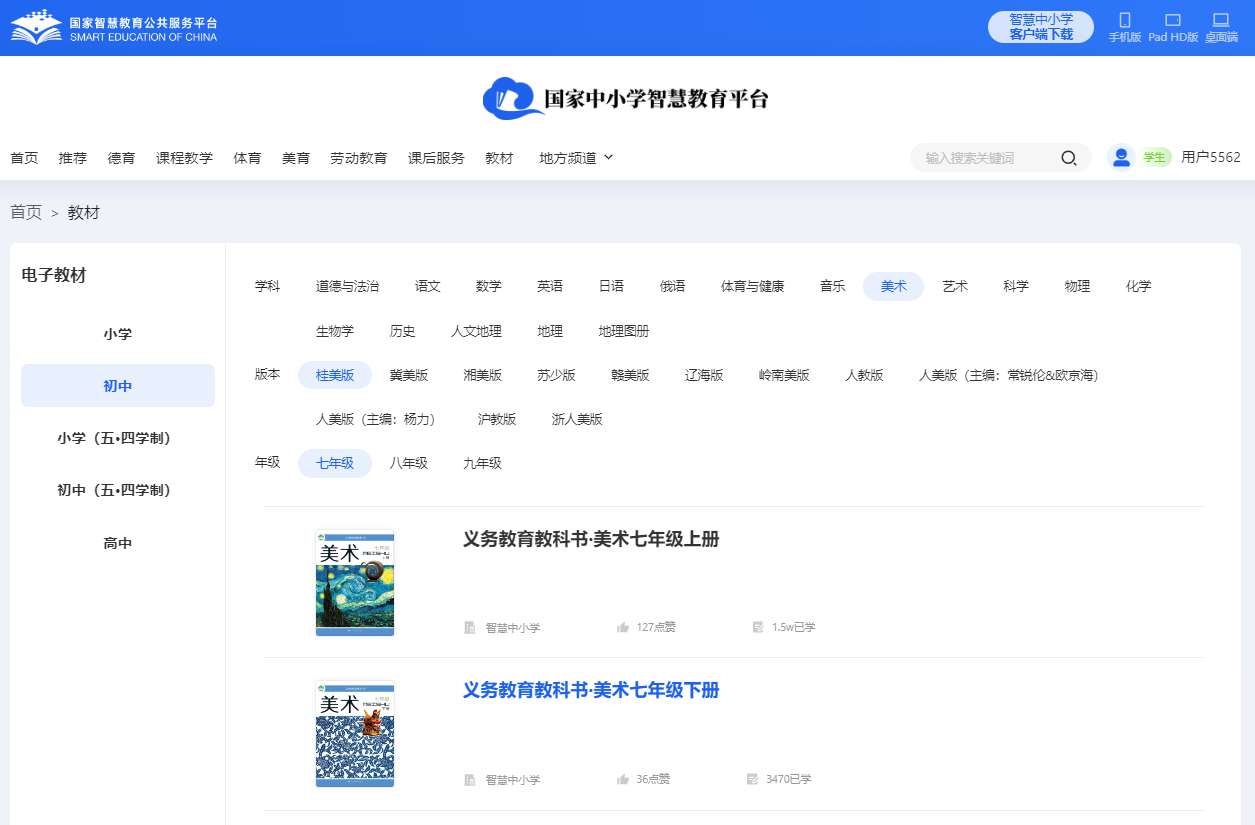
Task: Choose the 美术 subject filter
Action: click(x=894, y=286)
